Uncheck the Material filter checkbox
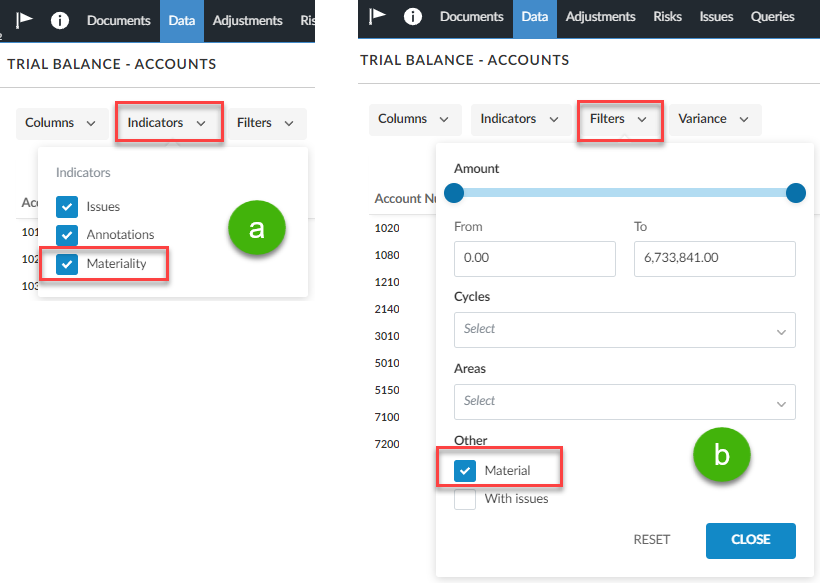 click(465, 471)
